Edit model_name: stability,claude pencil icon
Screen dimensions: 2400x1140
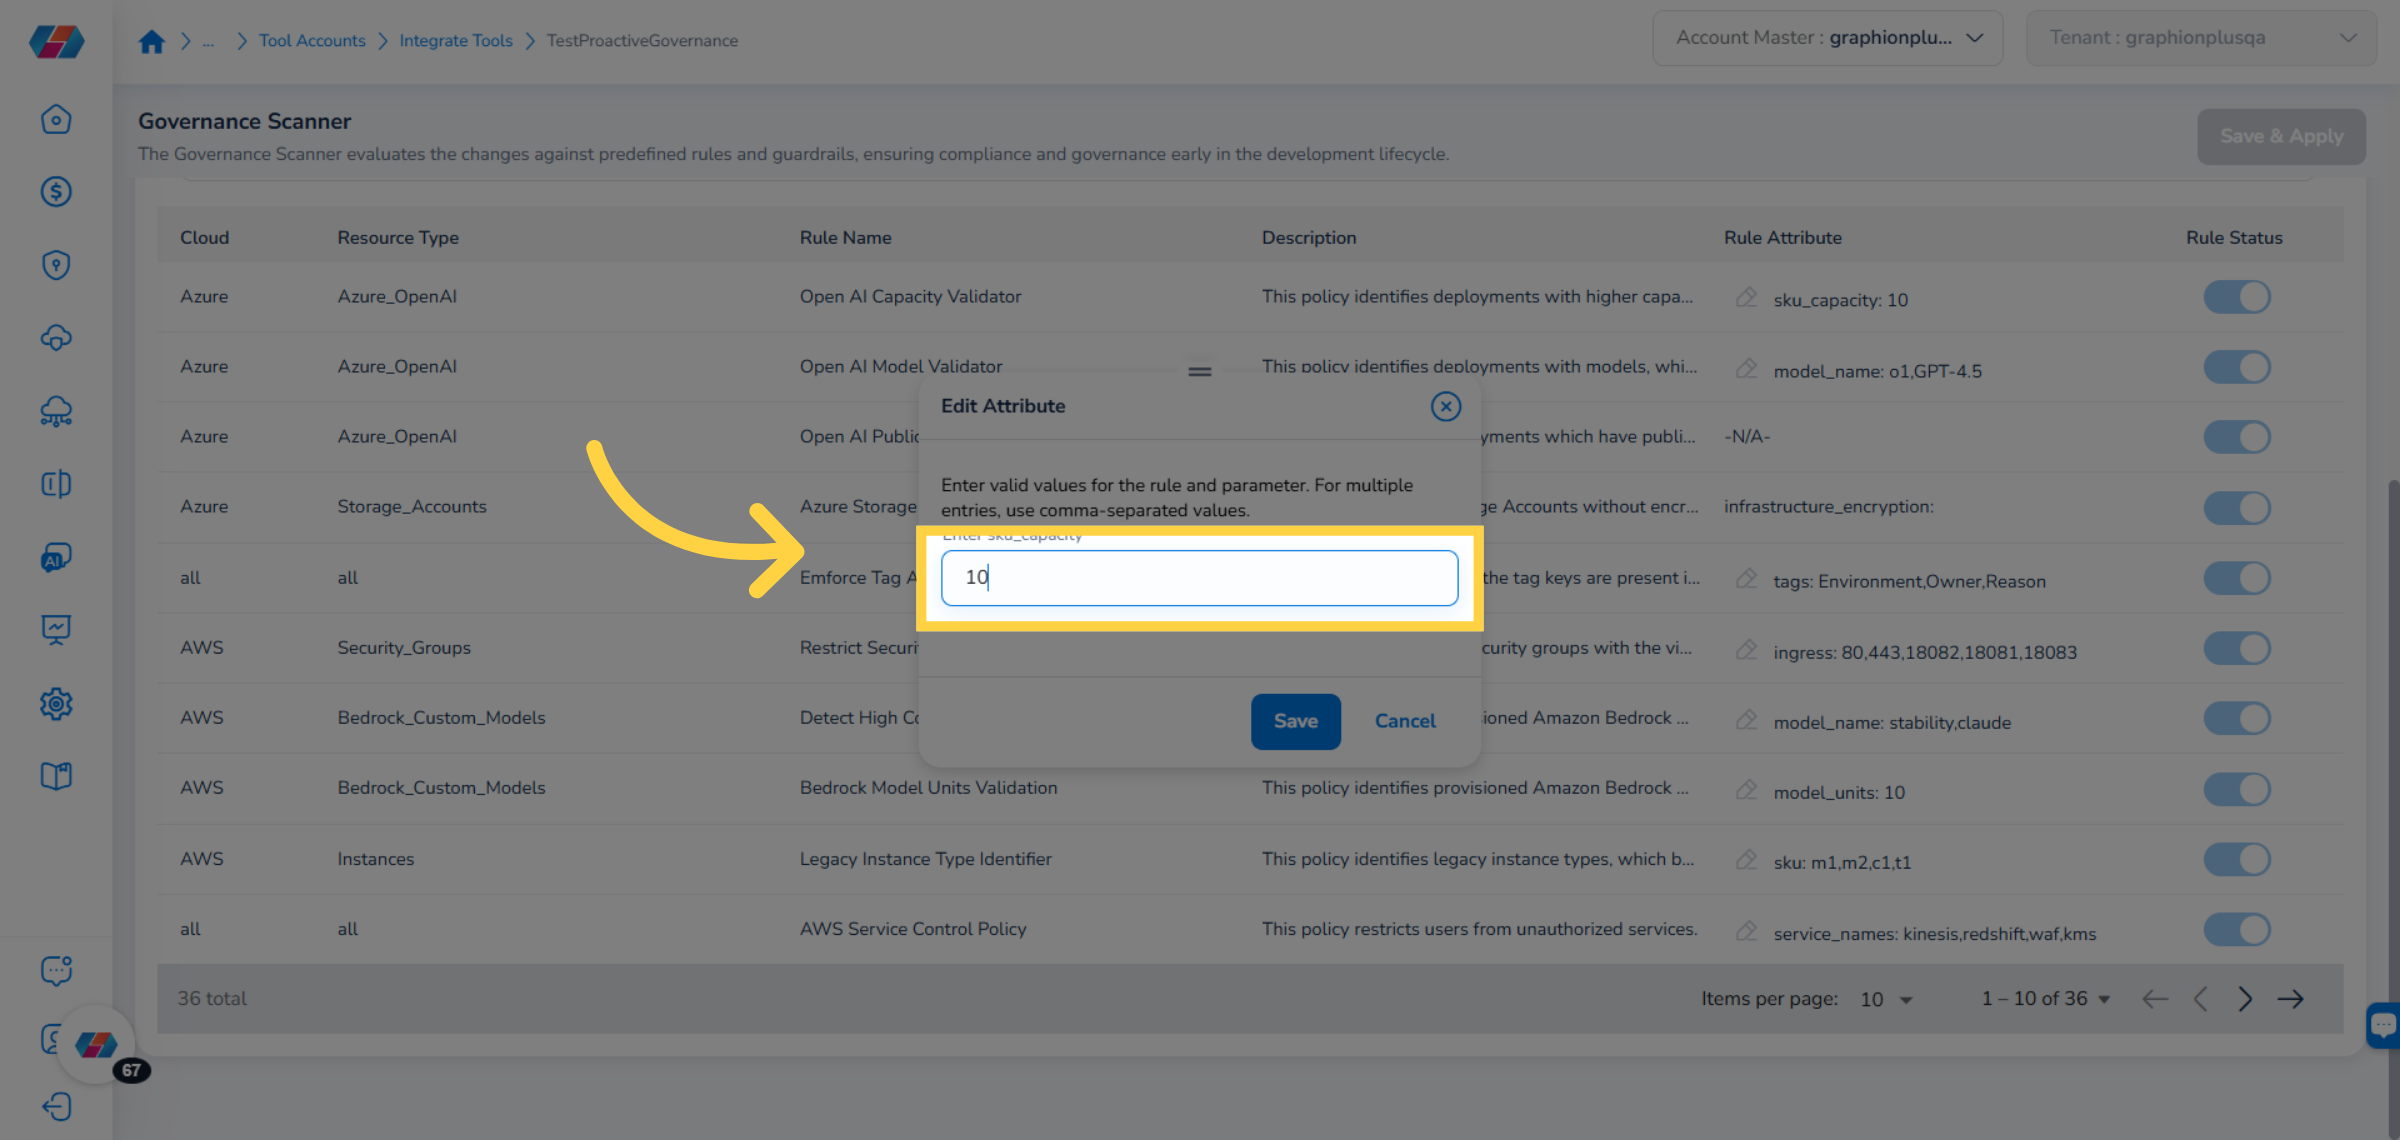pos(1746,720)
